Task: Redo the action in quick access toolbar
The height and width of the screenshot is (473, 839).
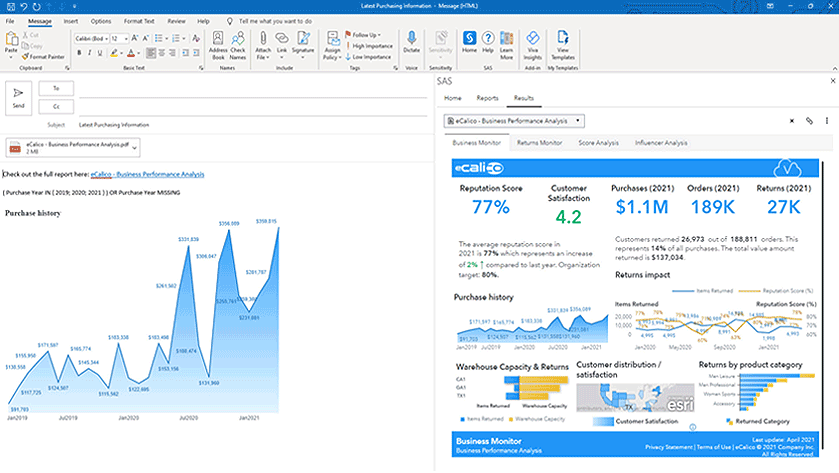Action: (x=36, y=6)
